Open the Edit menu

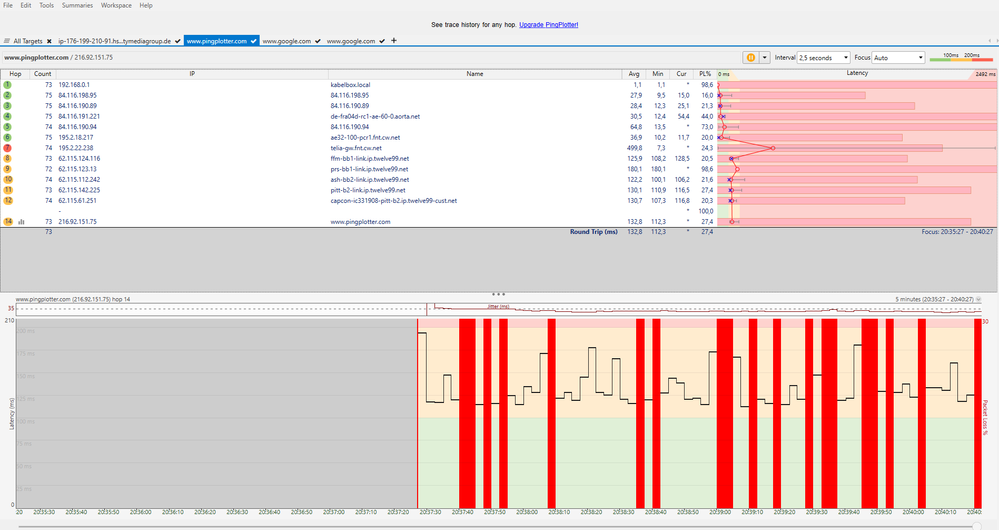[25, 5]
